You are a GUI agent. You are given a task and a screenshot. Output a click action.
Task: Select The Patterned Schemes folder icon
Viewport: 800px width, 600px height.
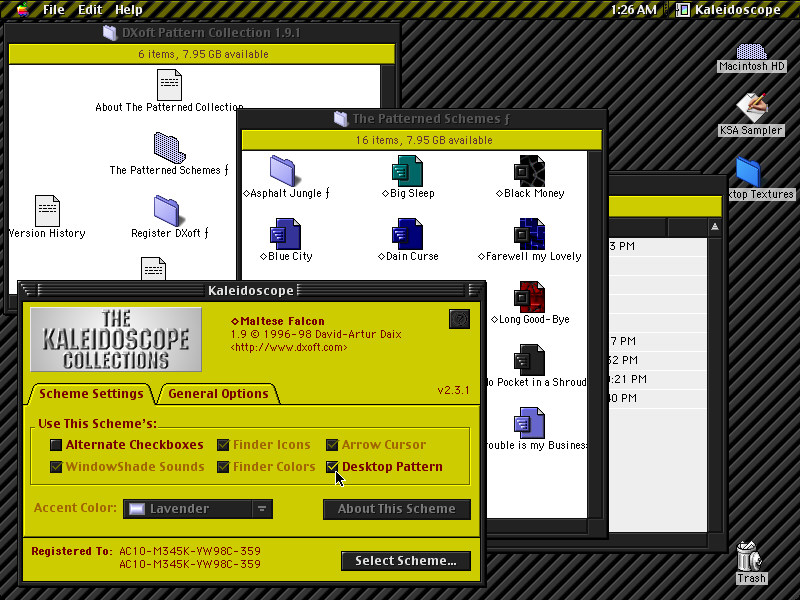coord(169,148)
